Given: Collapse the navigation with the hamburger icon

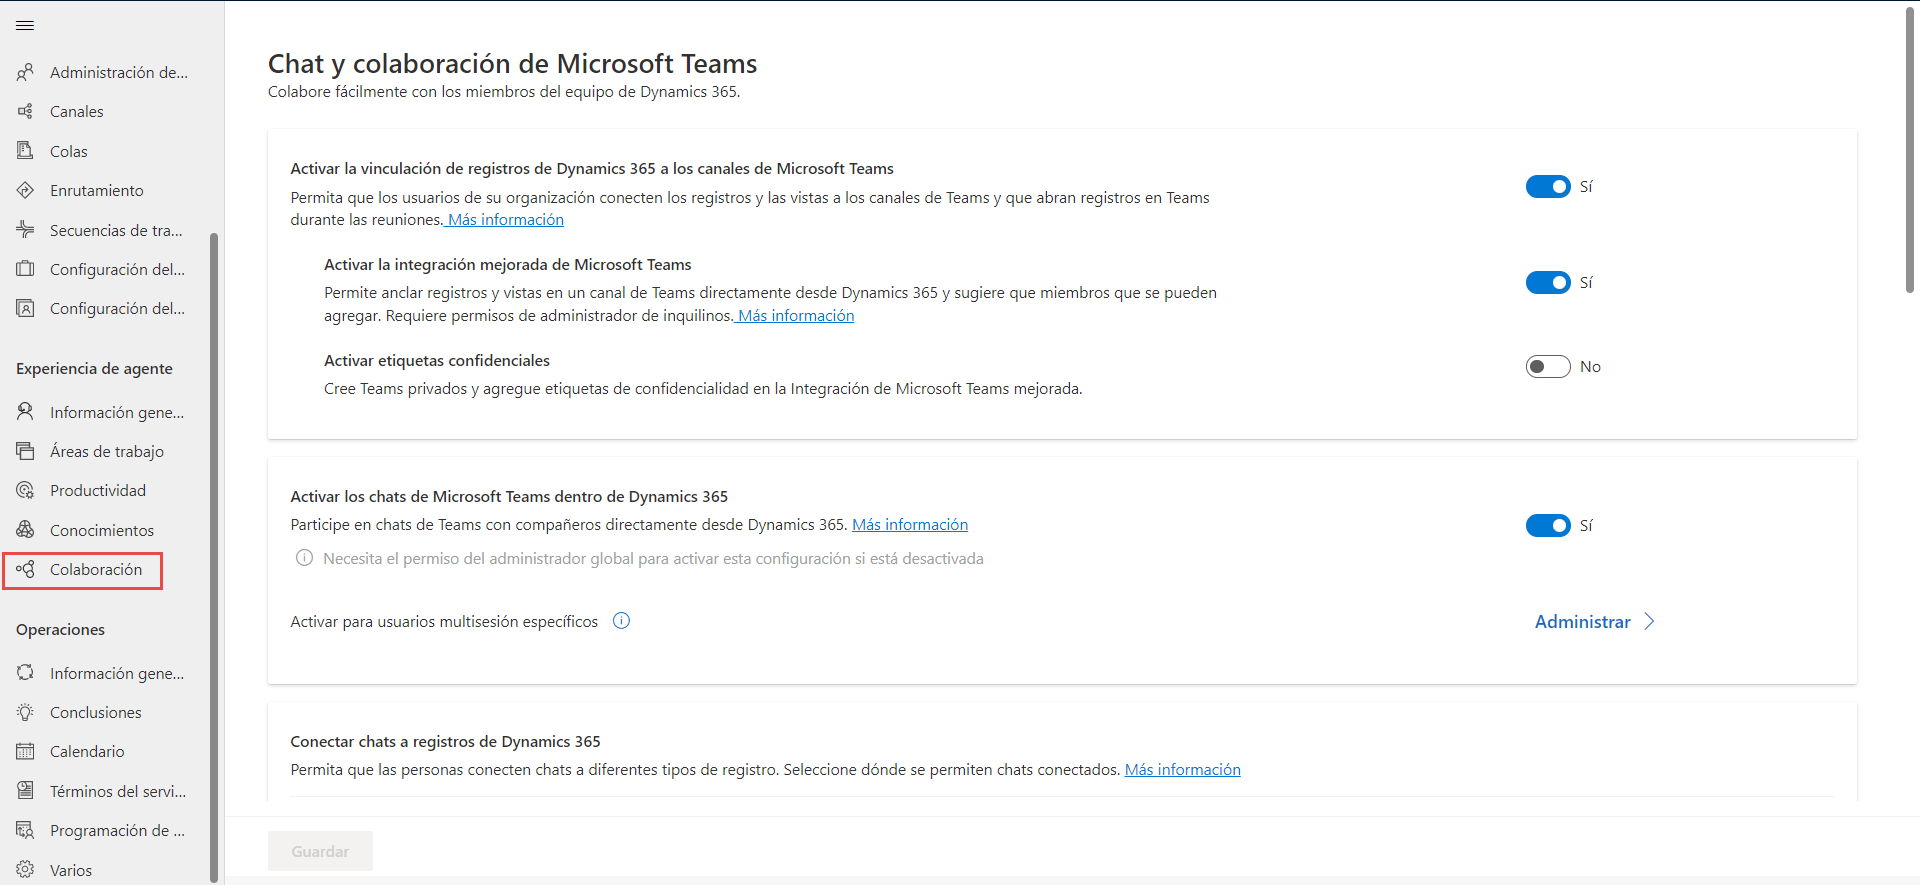Looking at the screenshot, I should [25, 25].
